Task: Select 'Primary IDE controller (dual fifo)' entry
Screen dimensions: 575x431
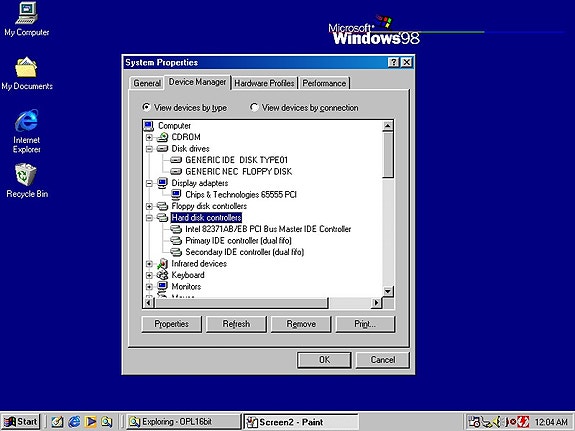Action: [238, 241]
